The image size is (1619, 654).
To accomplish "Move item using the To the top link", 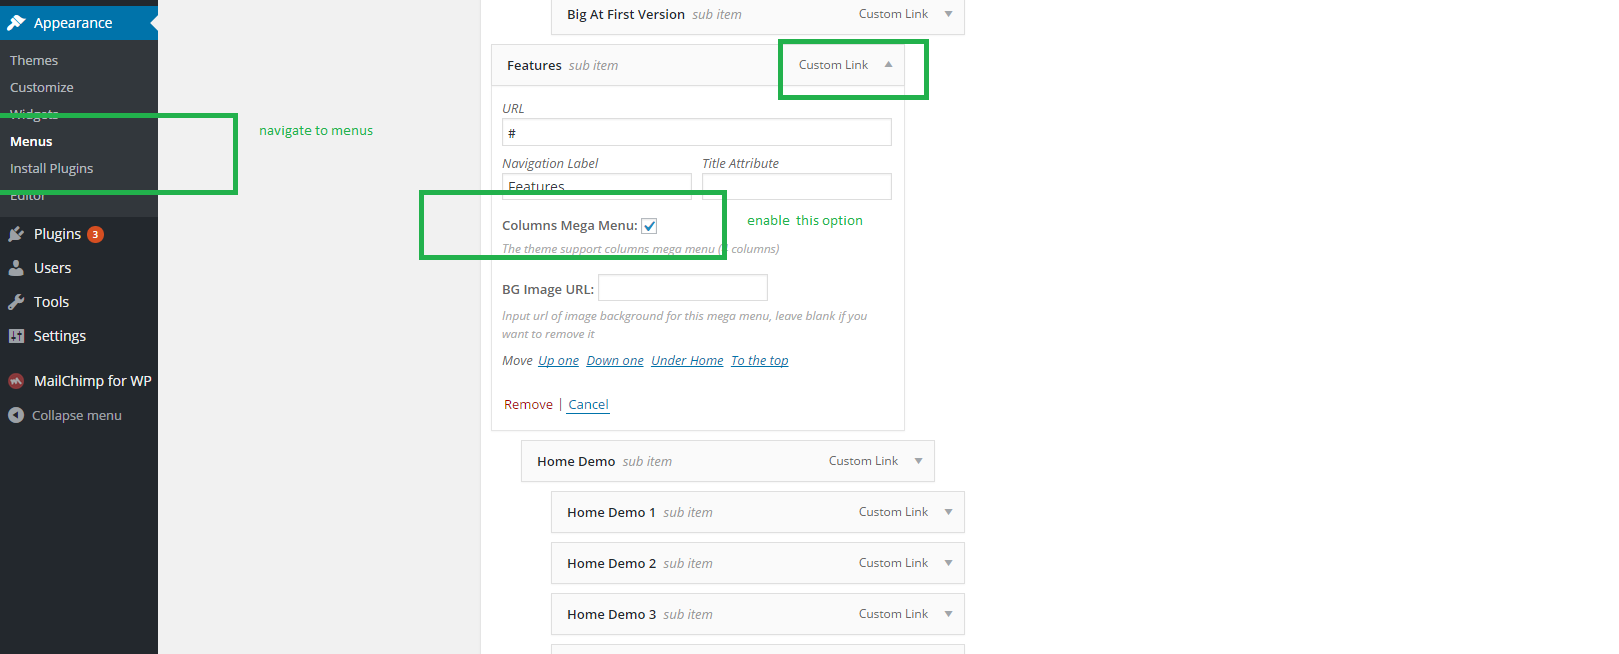I will click(x=759, y=361).
